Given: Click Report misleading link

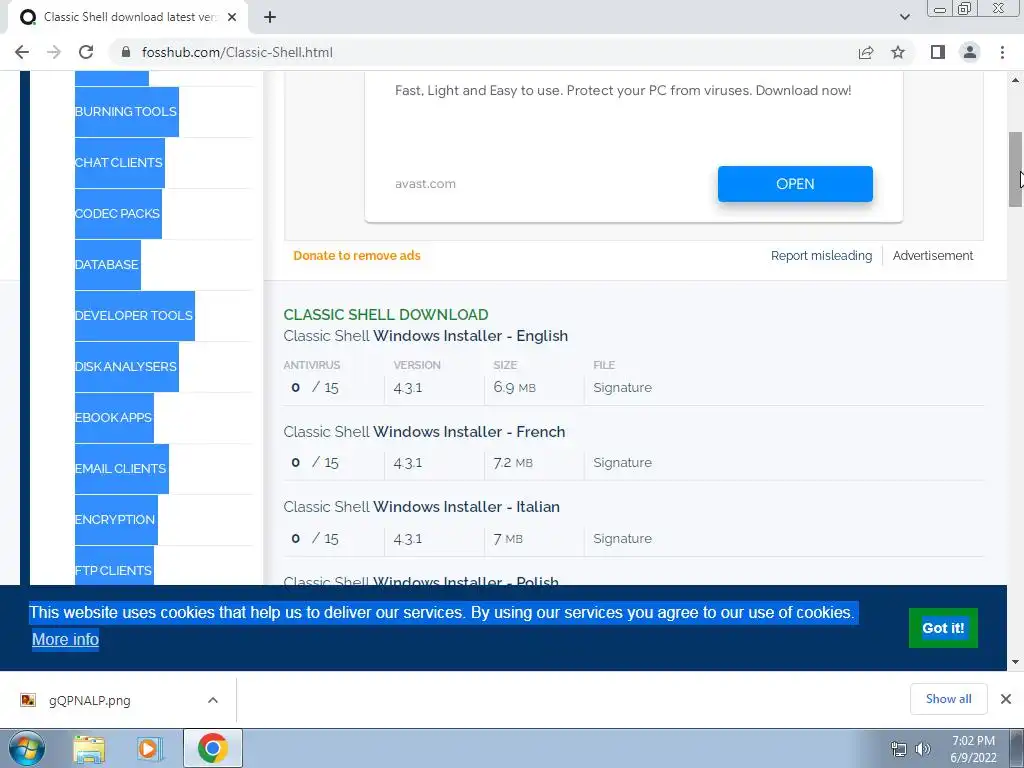Looking at the screenshot, I should pyautogui.click(x=821, y=256).
